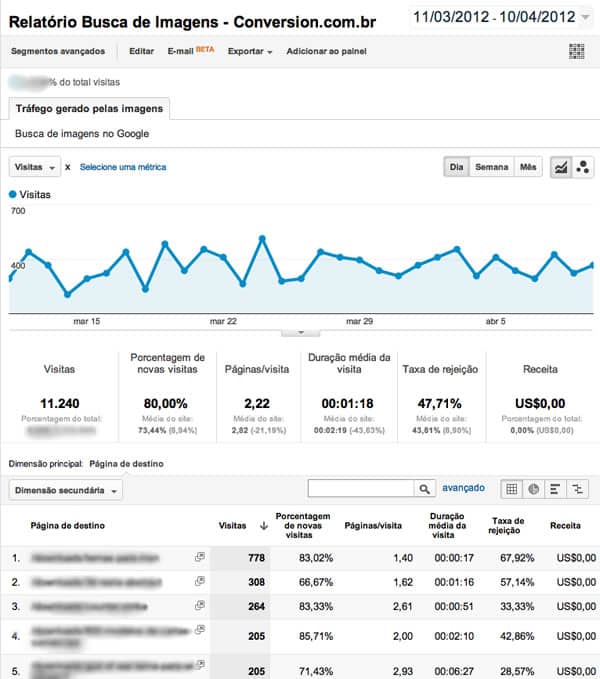Select the Tráfego gerado pelas imagens tab
This screenshot has width=600, height=679.
click(89, 108)
